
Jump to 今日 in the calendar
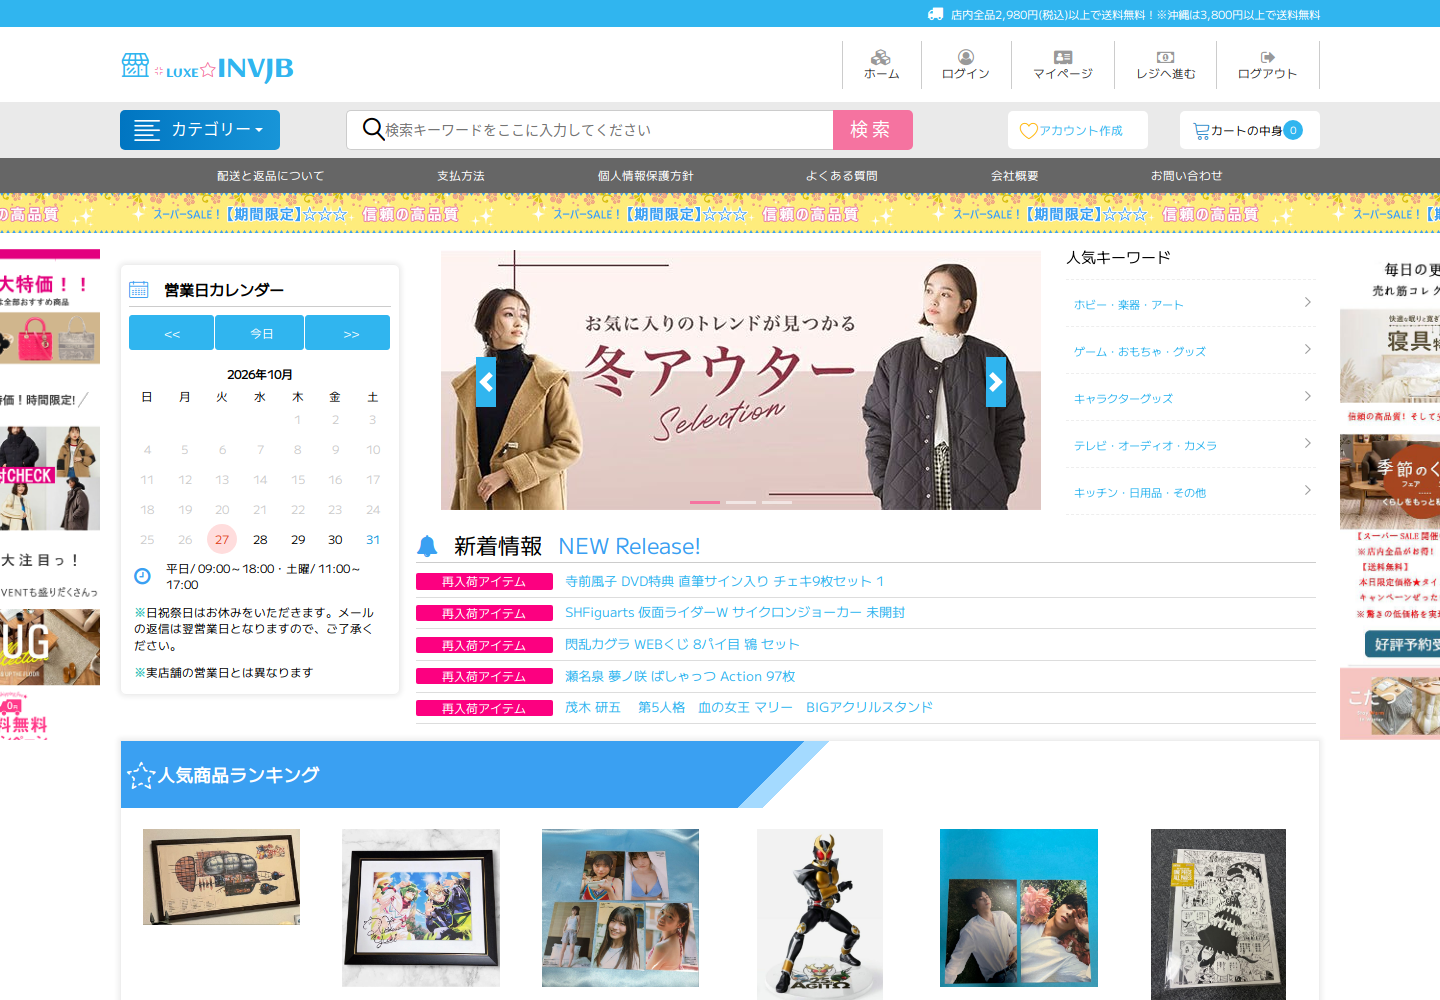(260, 333)
